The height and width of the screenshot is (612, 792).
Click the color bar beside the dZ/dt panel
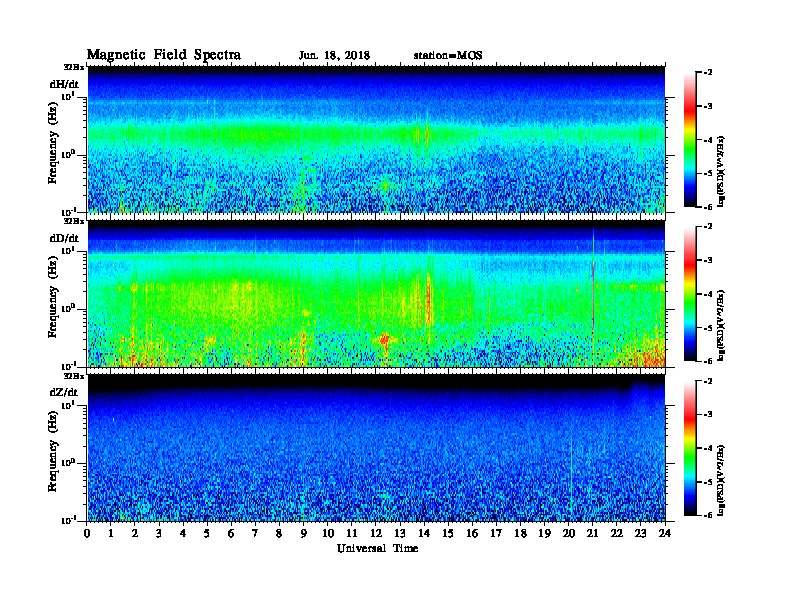[x=690, y=448]
